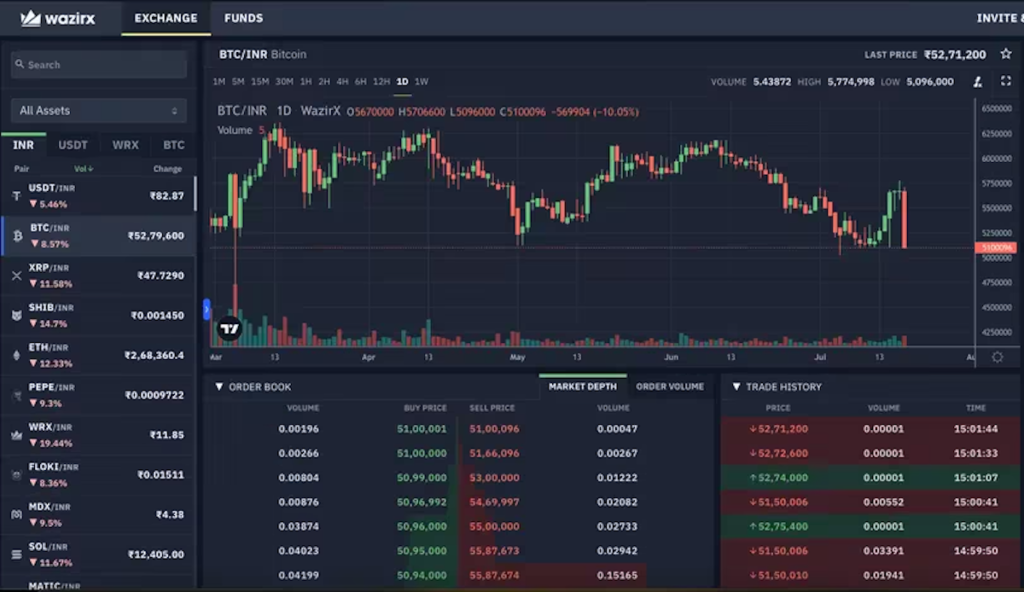Viewport: 1024px width, 592px height.
Task: Click the blue chart side-panel handle
Action: 207,309
